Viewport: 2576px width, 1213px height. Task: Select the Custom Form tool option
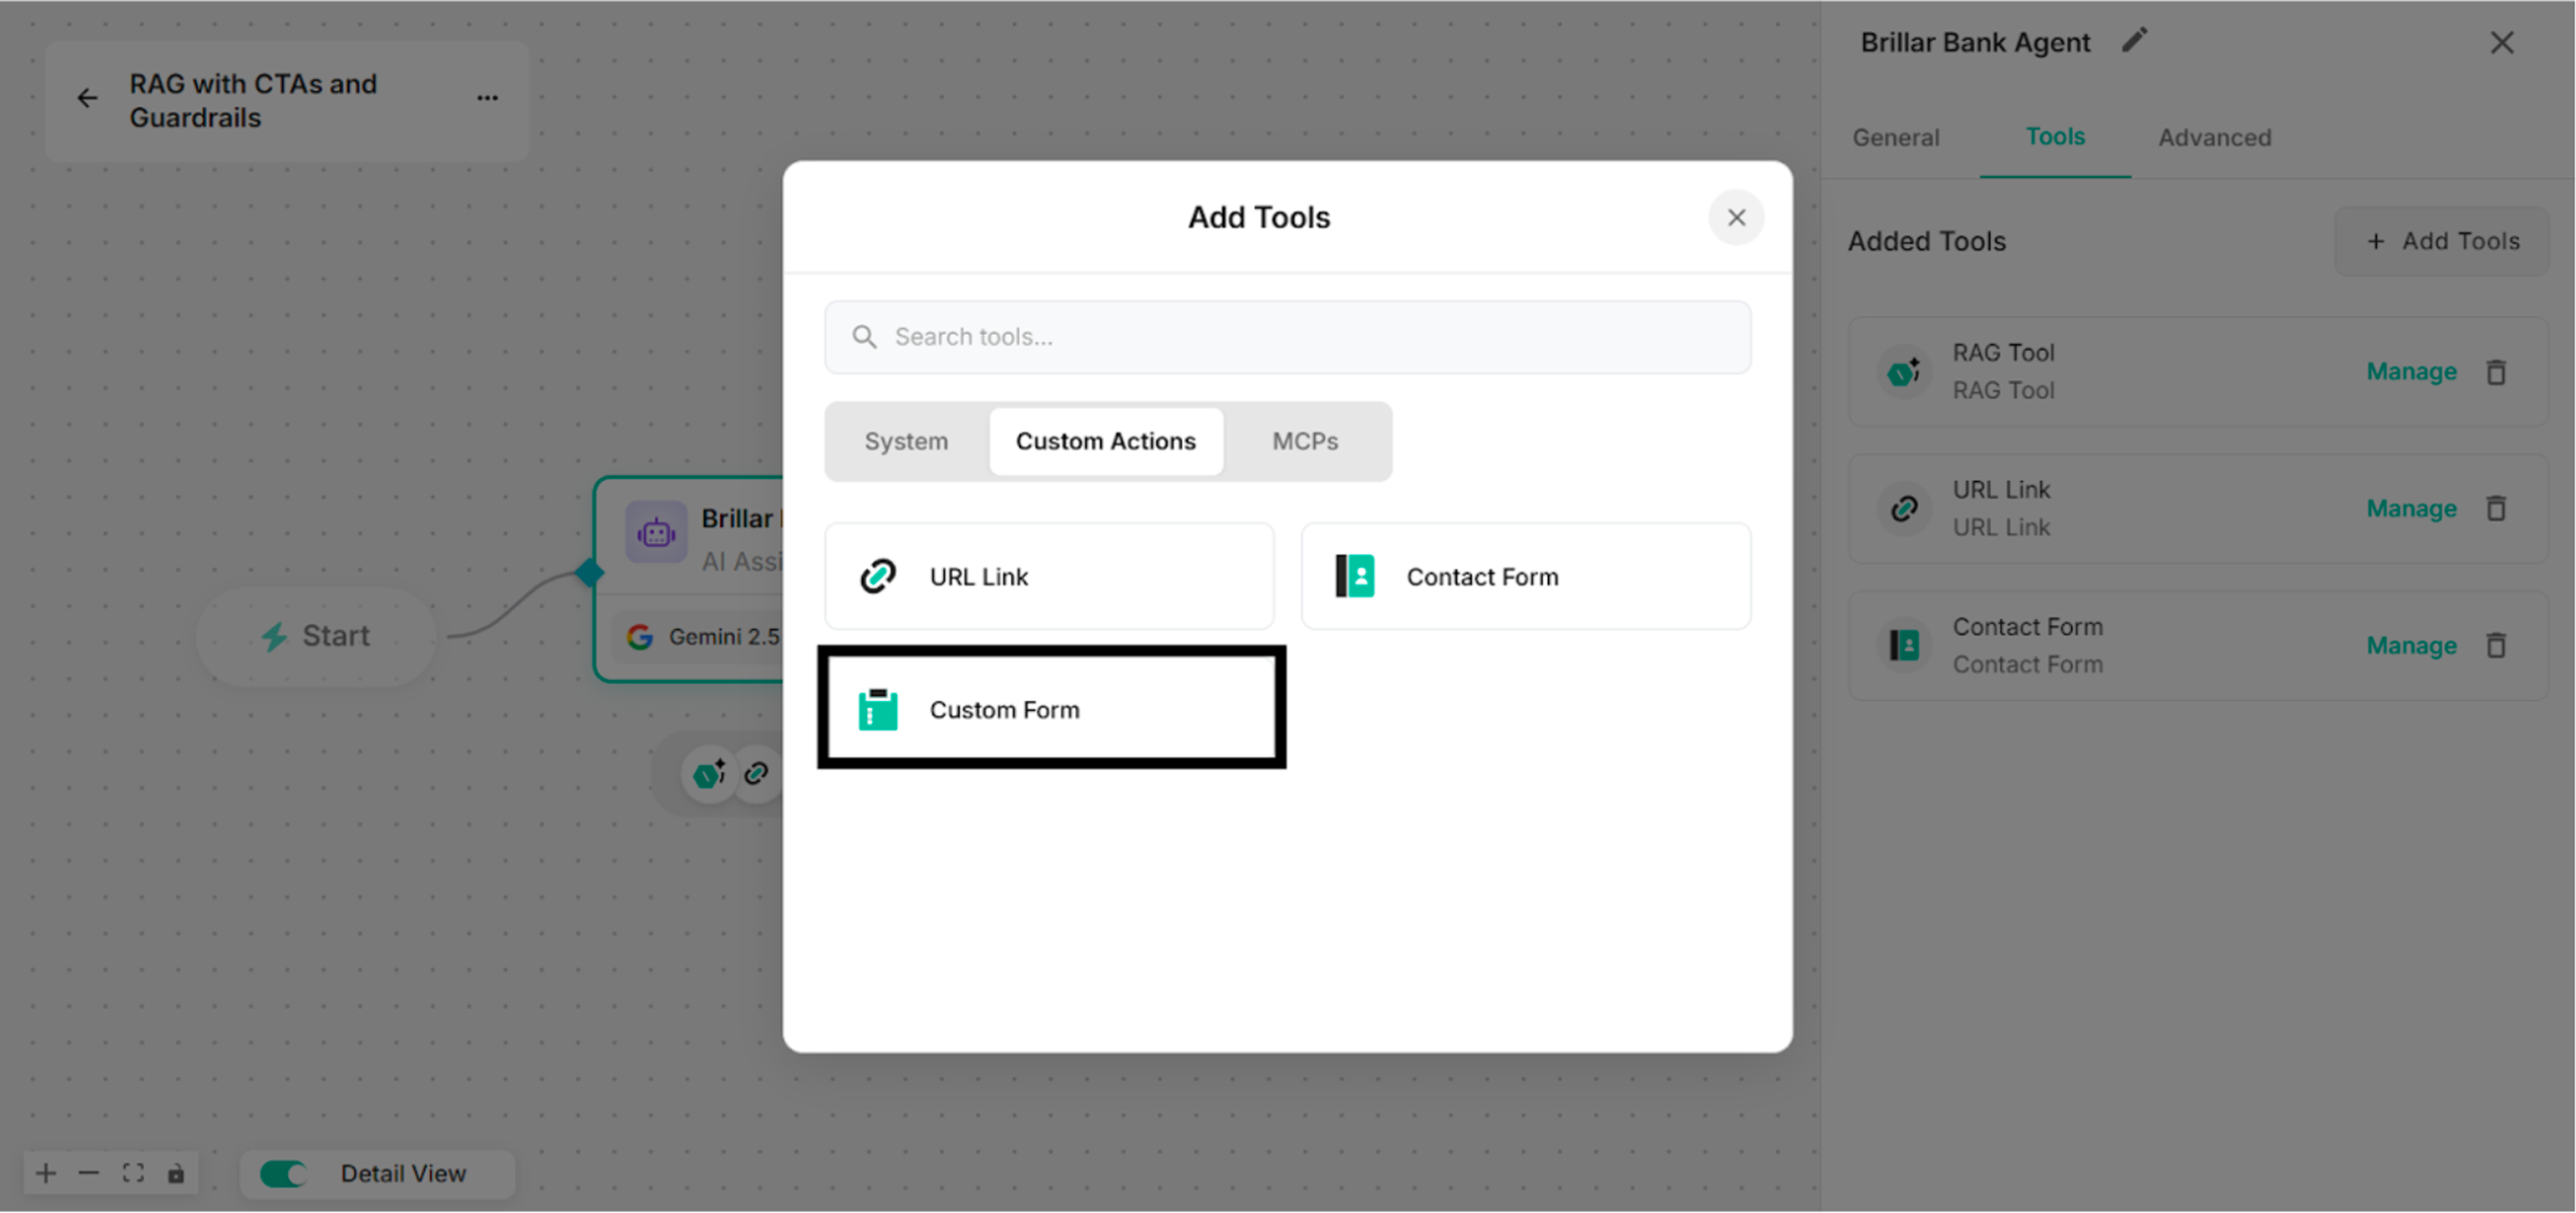pos(1050,709)
